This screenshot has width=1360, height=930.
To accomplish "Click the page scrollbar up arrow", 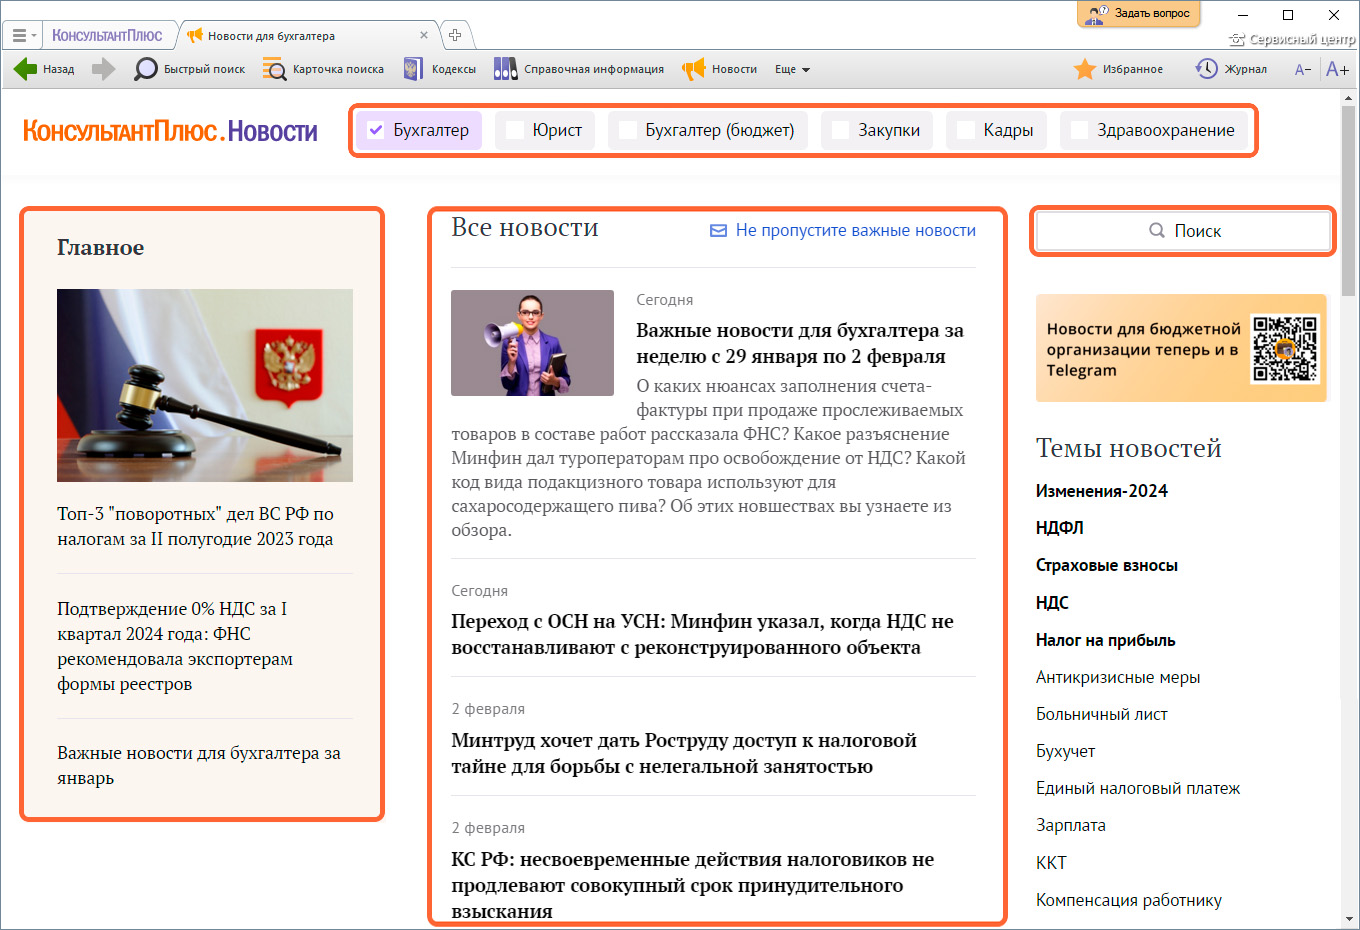I will pyautogui.click(x=1349, y=99).
